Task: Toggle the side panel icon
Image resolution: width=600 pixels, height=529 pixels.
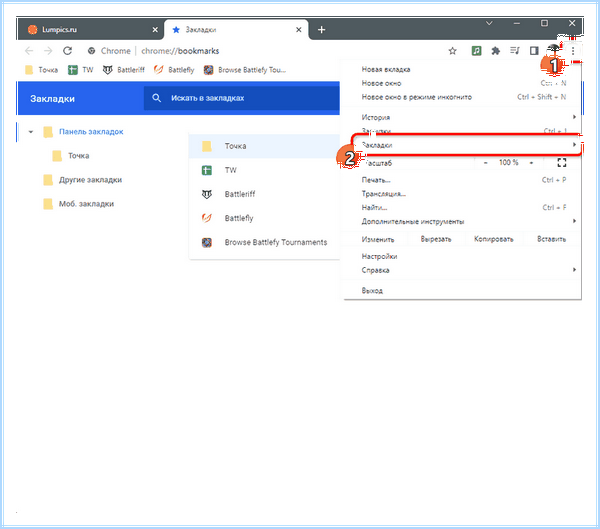Action: click(534, 51)
